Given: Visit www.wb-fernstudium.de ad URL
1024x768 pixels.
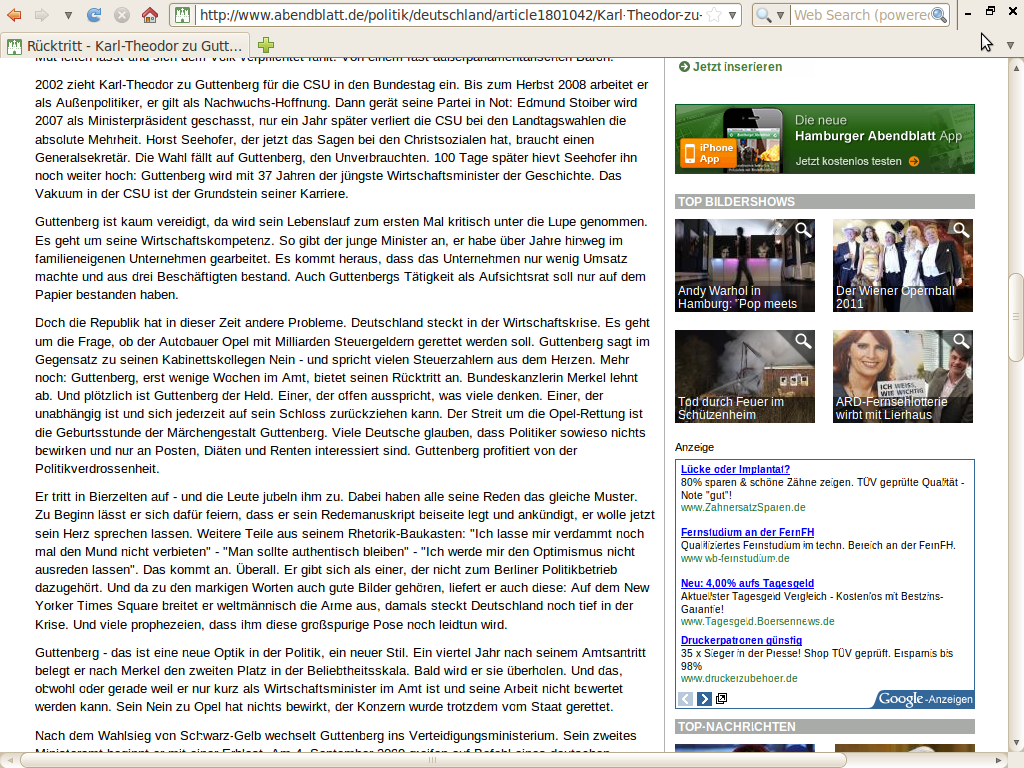Looking at the screenshot, I should click(735, 558).
